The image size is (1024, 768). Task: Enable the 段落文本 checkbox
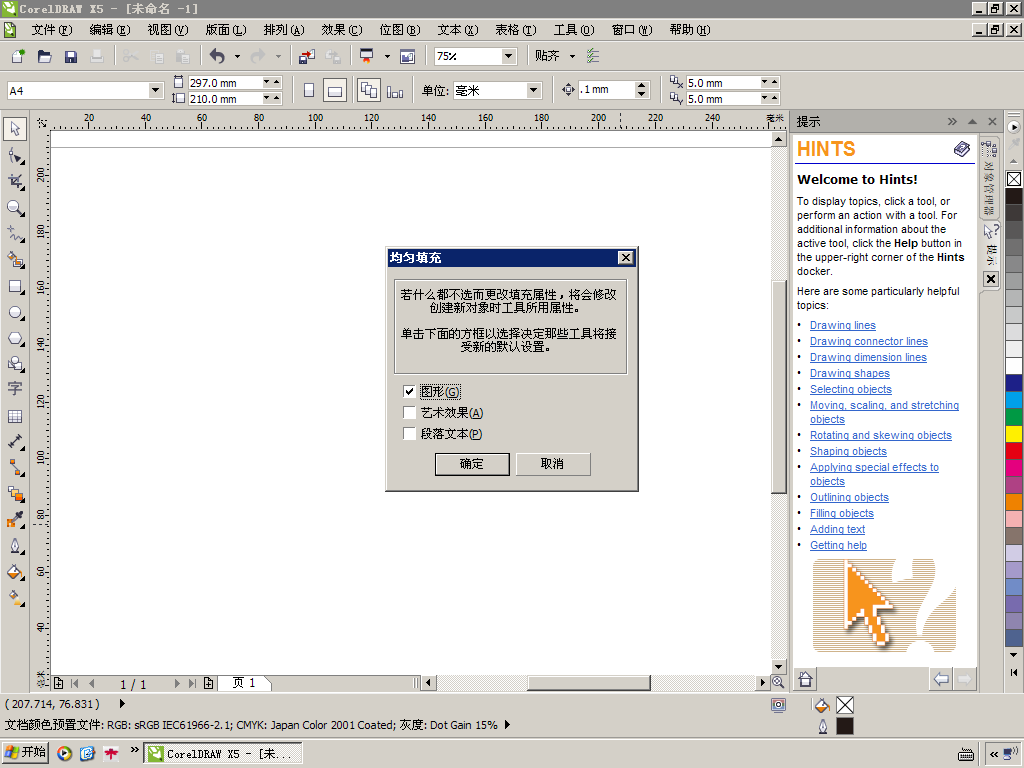pos(409,434)
